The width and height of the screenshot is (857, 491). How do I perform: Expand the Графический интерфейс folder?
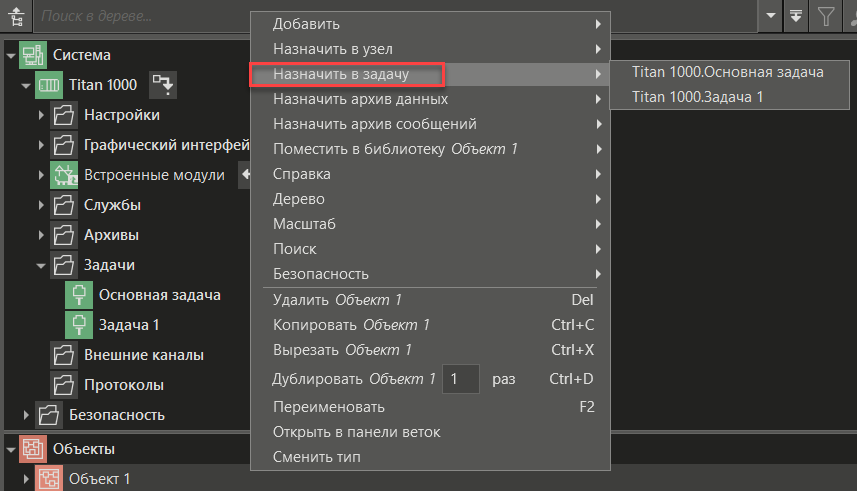(41, 145)
